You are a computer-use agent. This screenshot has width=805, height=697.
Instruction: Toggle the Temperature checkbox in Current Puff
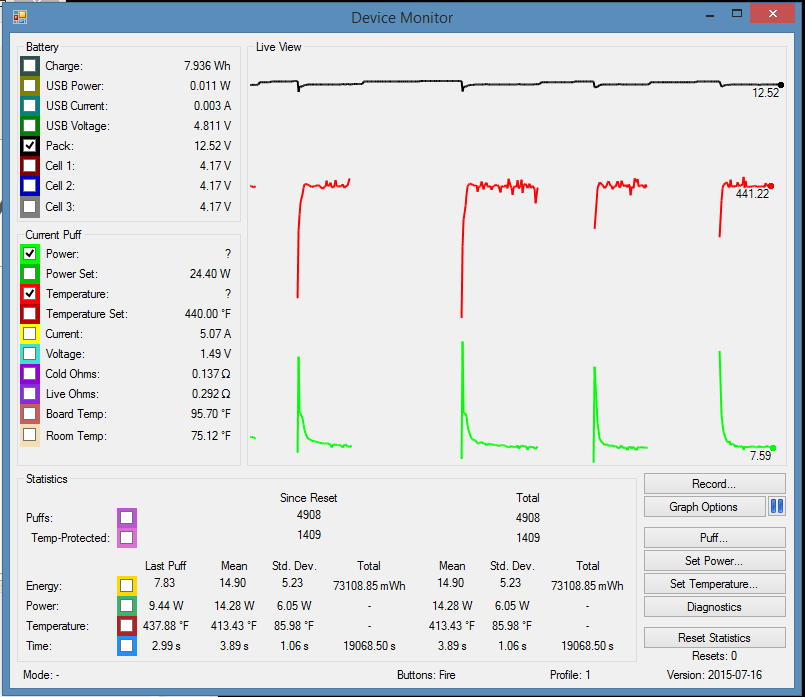point(30,294)
